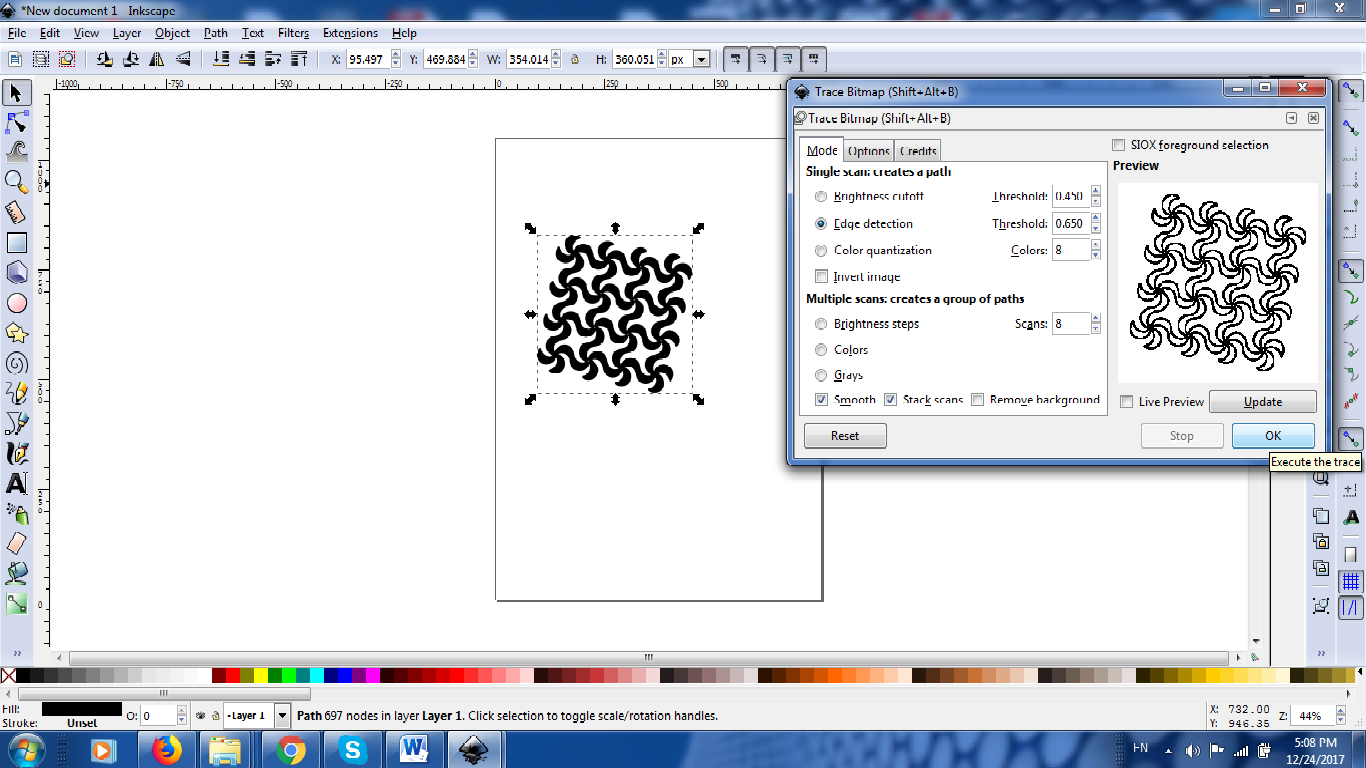Open the Path menu
The height and width of the screenshot is (768, 1366).
click(x=216, y=33)
